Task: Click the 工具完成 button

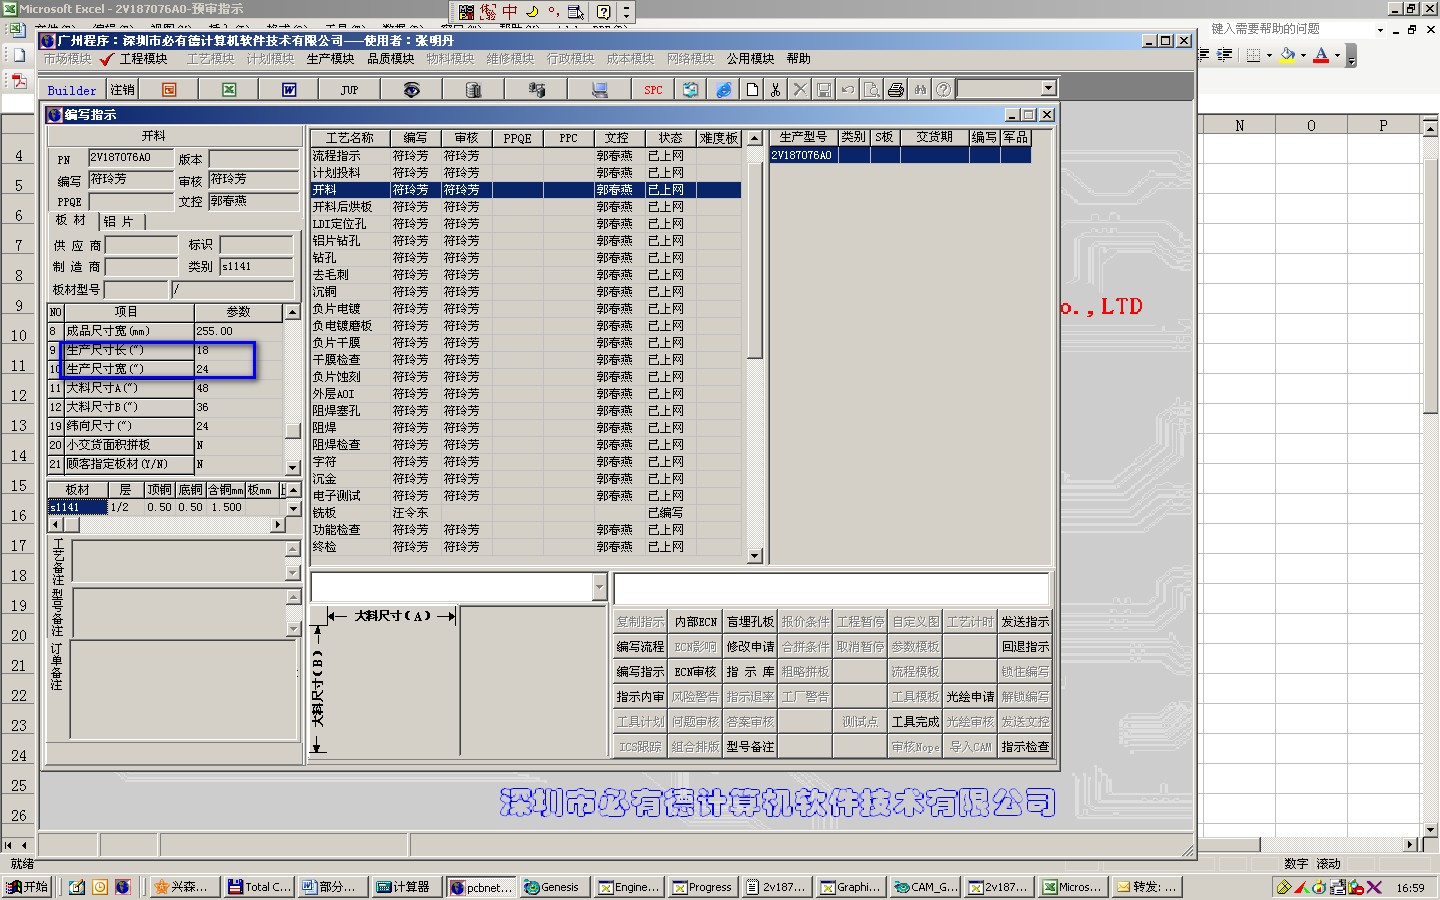Action: click(x=915, y=722)
